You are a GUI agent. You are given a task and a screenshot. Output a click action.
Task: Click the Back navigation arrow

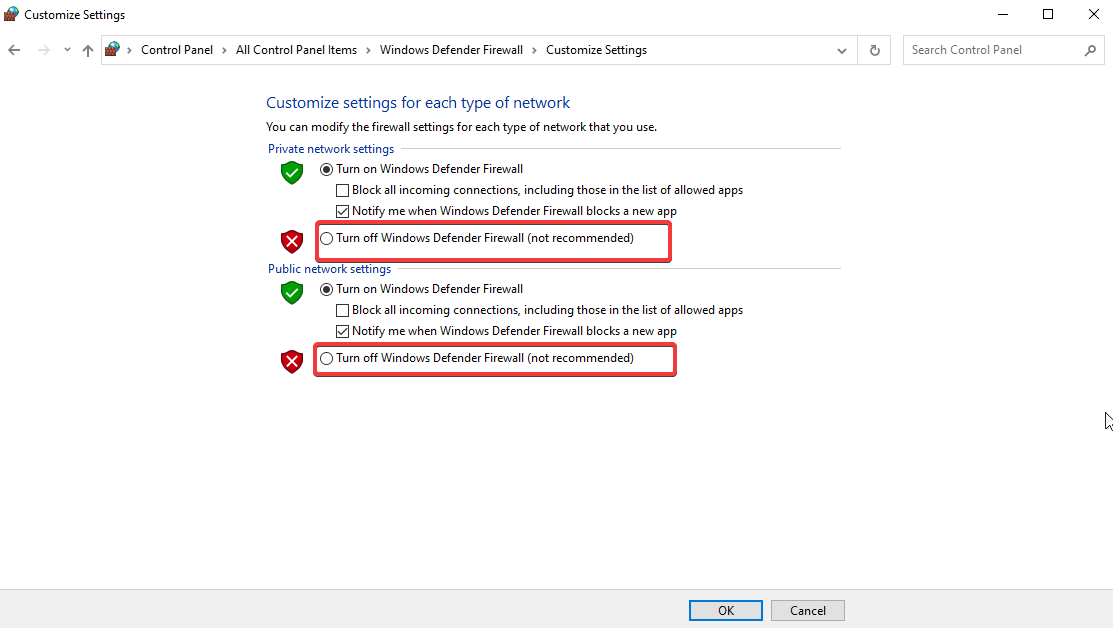point(13,49)
